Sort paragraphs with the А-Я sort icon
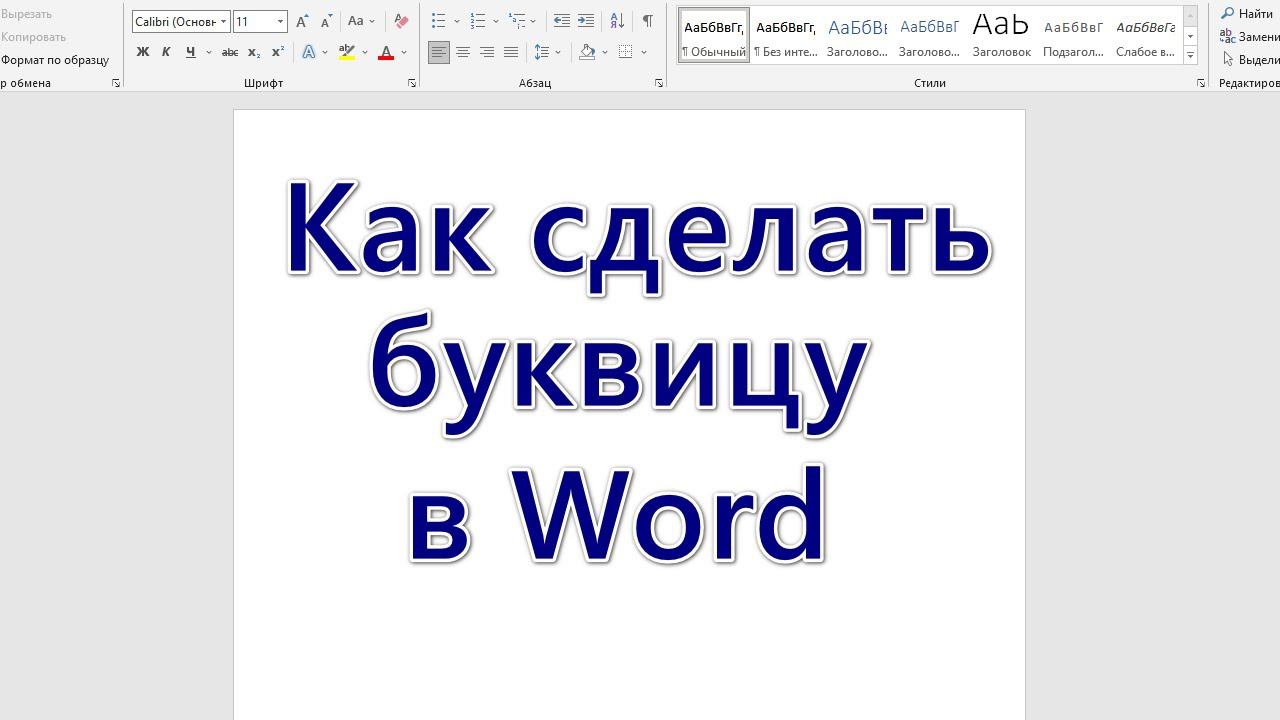1280x720 pixels. (617, 21)
